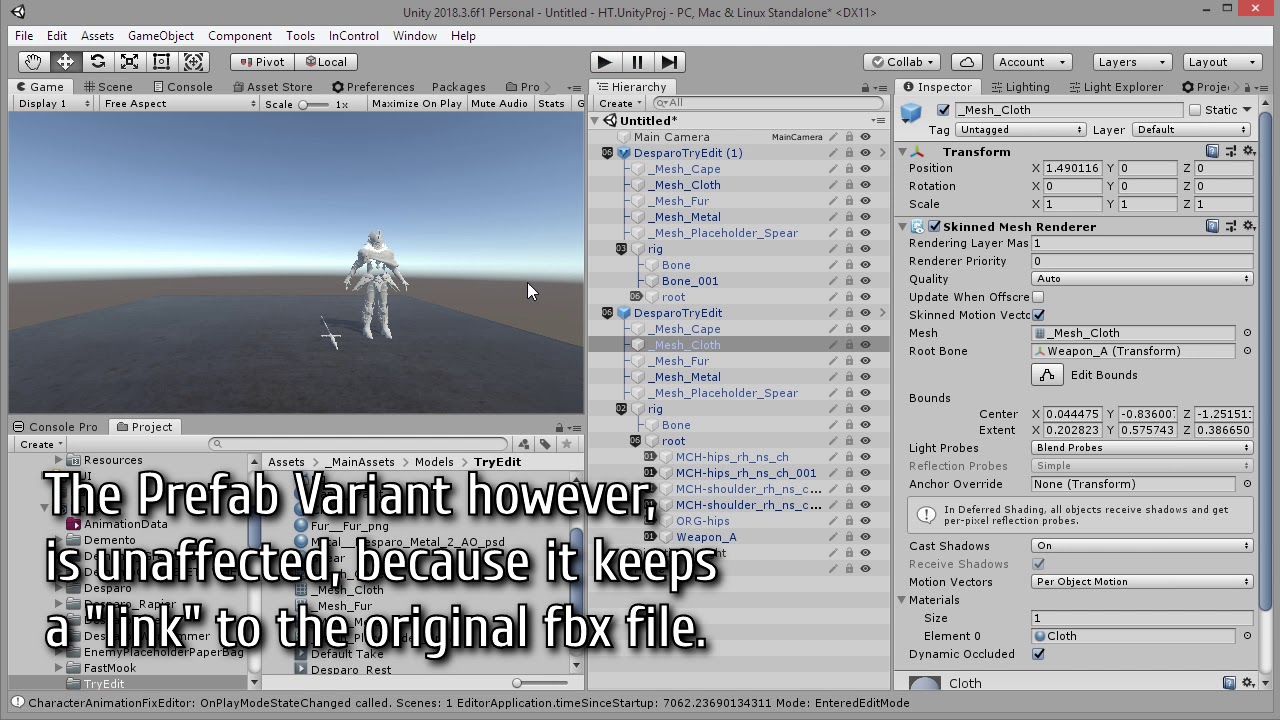1280x720 pixels.
Task: Select the Rect transform tool
Action: 161,62
